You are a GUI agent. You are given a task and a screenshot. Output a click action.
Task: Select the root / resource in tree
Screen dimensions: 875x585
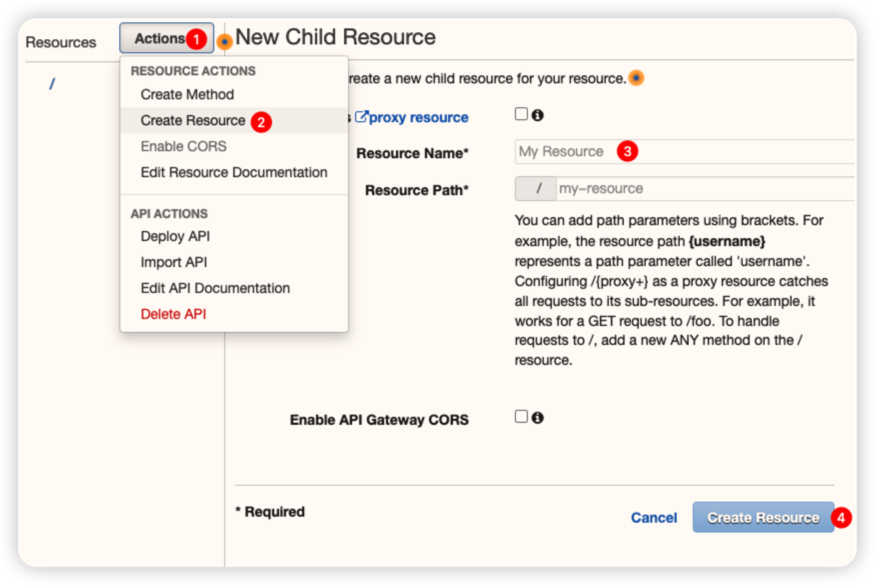pyautogui.click(x=52, y=84)
